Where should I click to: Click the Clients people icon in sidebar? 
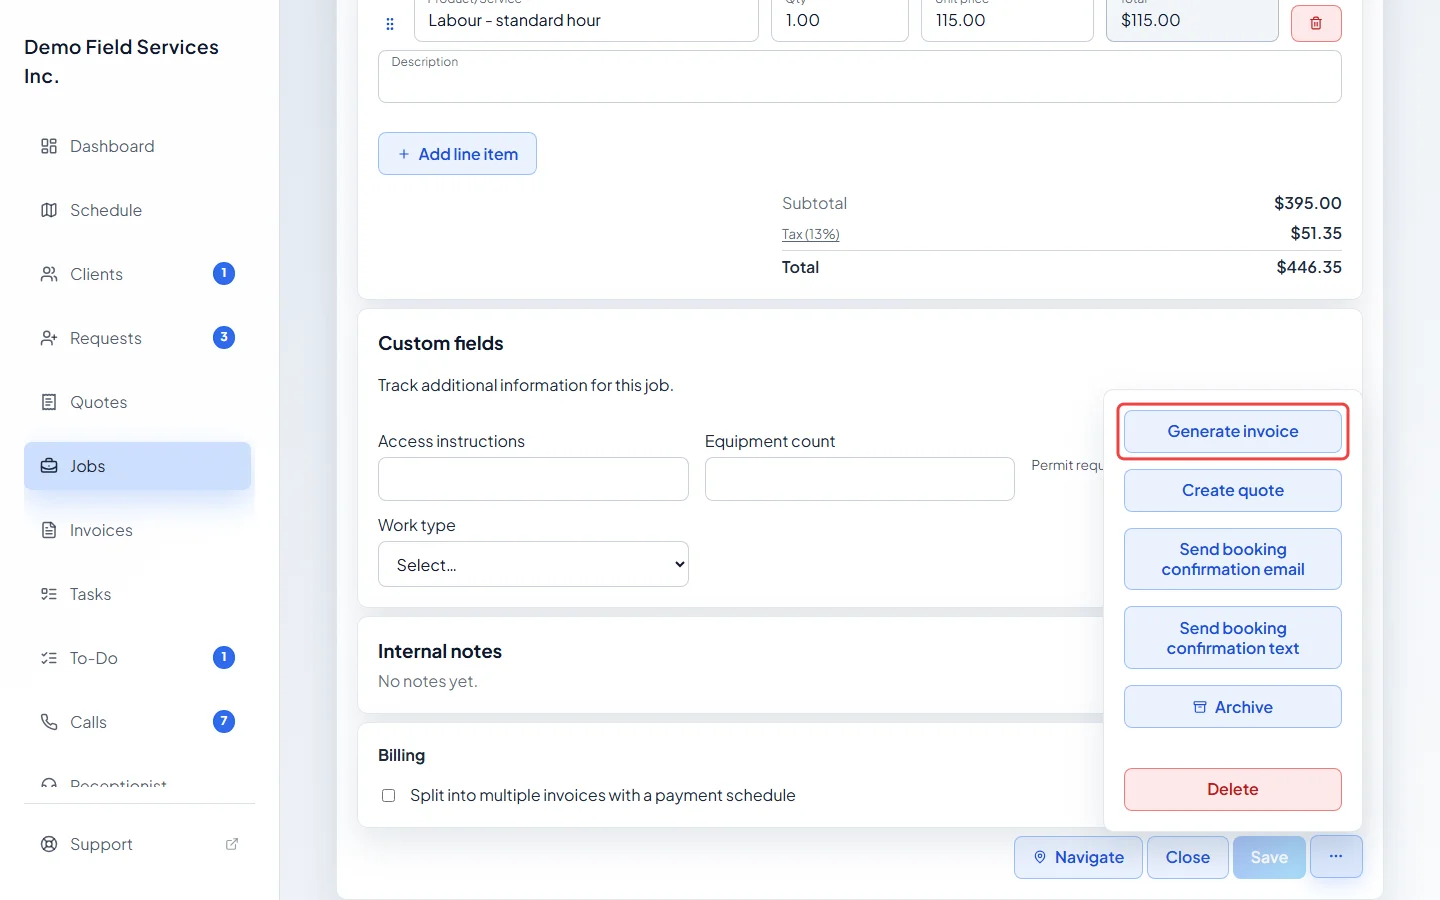pos(49,274)
